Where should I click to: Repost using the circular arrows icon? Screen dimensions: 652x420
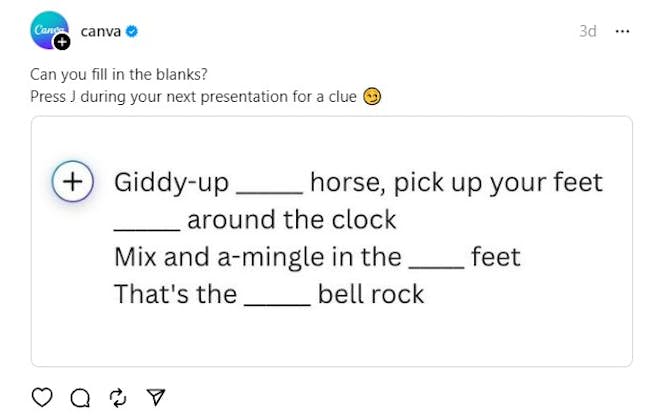[118, 397]
